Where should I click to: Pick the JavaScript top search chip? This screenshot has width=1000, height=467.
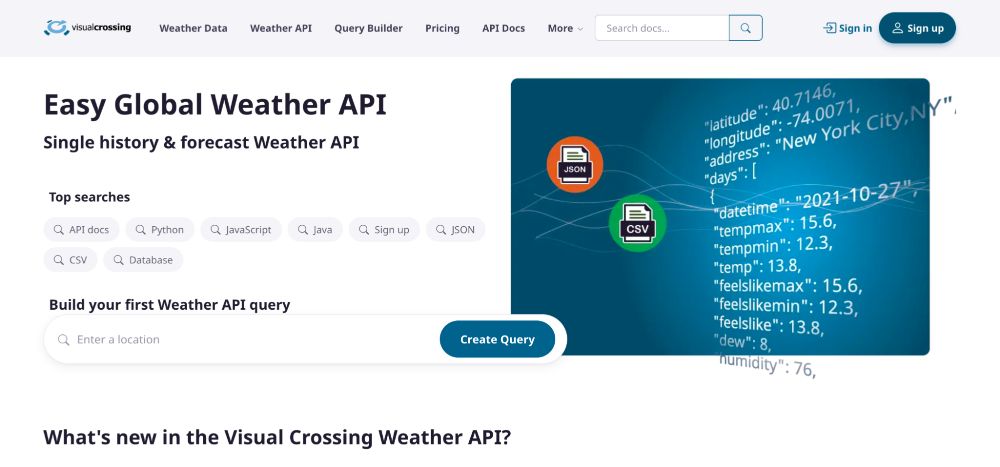coord(241,230)
